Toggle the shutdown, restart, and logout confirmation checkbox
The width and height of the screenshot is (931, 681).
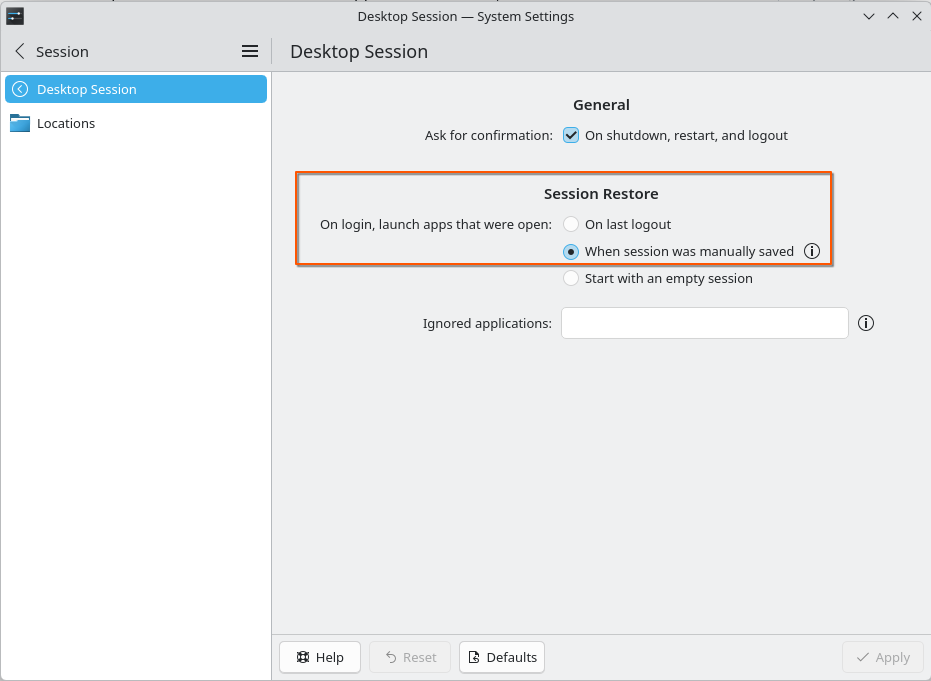point(571,135)
